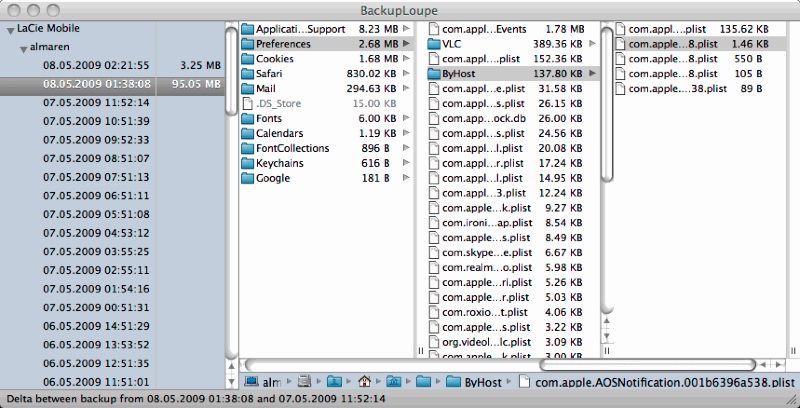Viewport: 800px width, 408px height.
Task: Click the 89 B plist file icon
Action: tap(620, 89)
